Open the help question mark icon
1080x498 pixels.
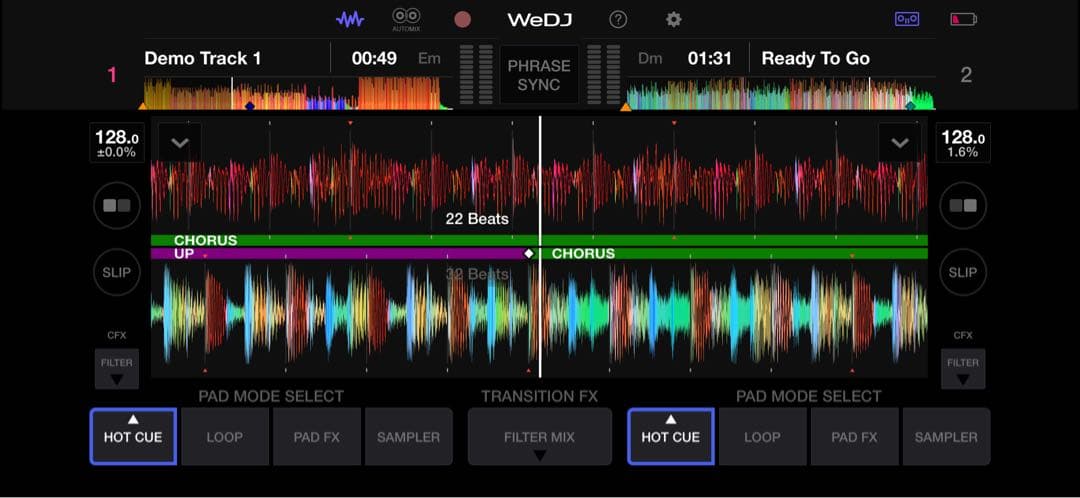618,19
